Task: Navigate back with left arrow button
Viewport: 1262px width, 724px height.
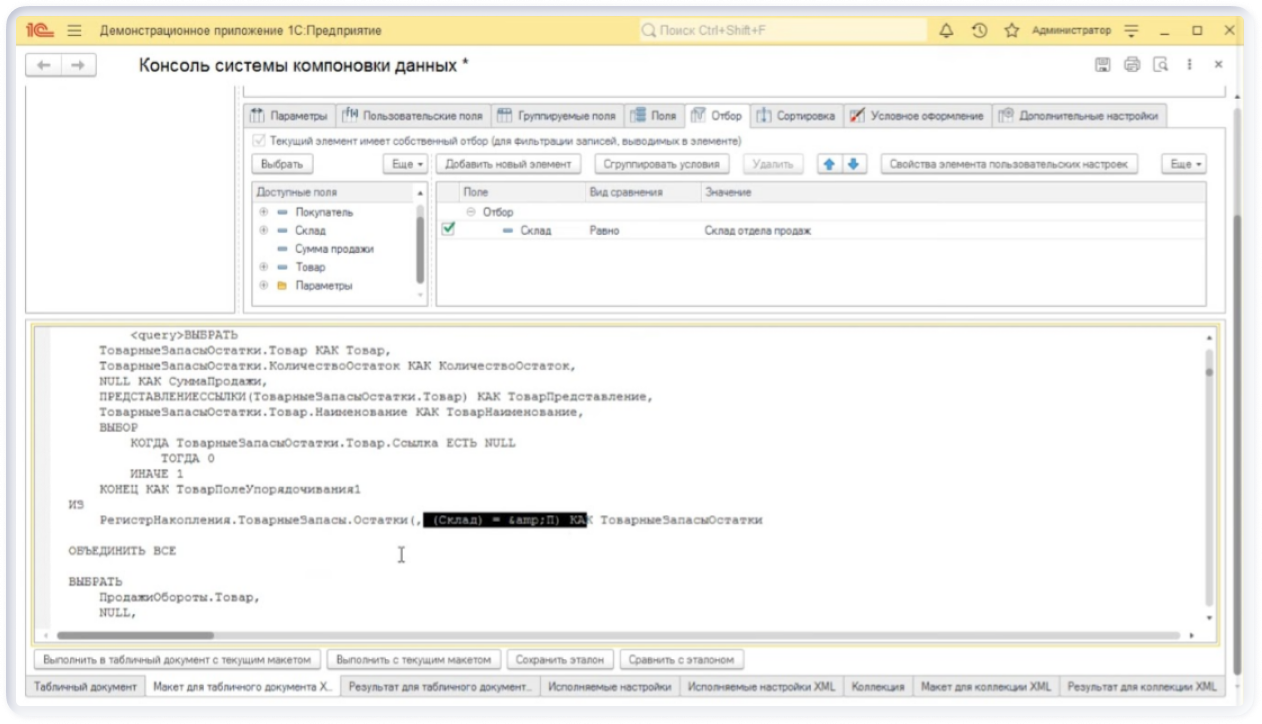Action: click(x=44, y=65)
